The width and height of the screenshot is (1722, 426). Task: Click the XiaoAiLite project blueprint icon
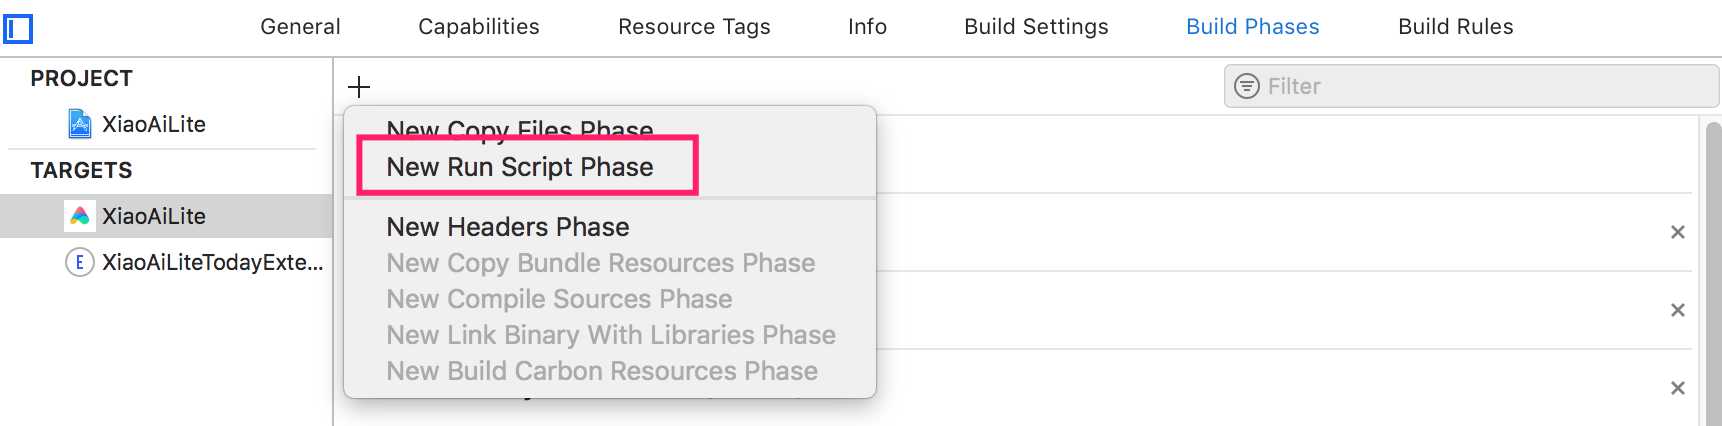80,124
